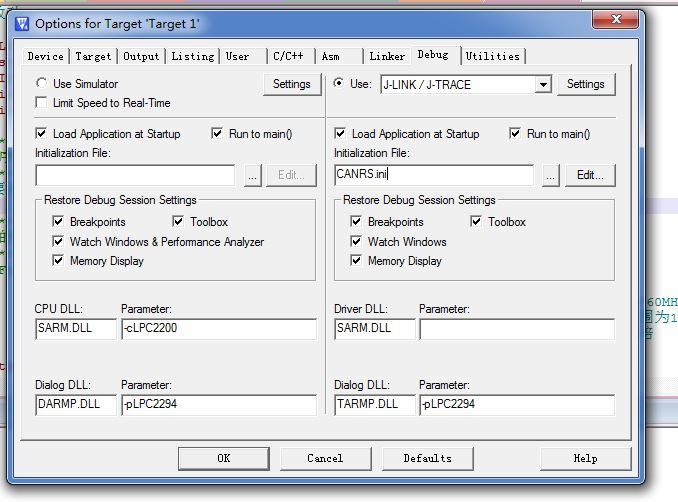
Task: Open the Output tab
Action: pos(141,56)
